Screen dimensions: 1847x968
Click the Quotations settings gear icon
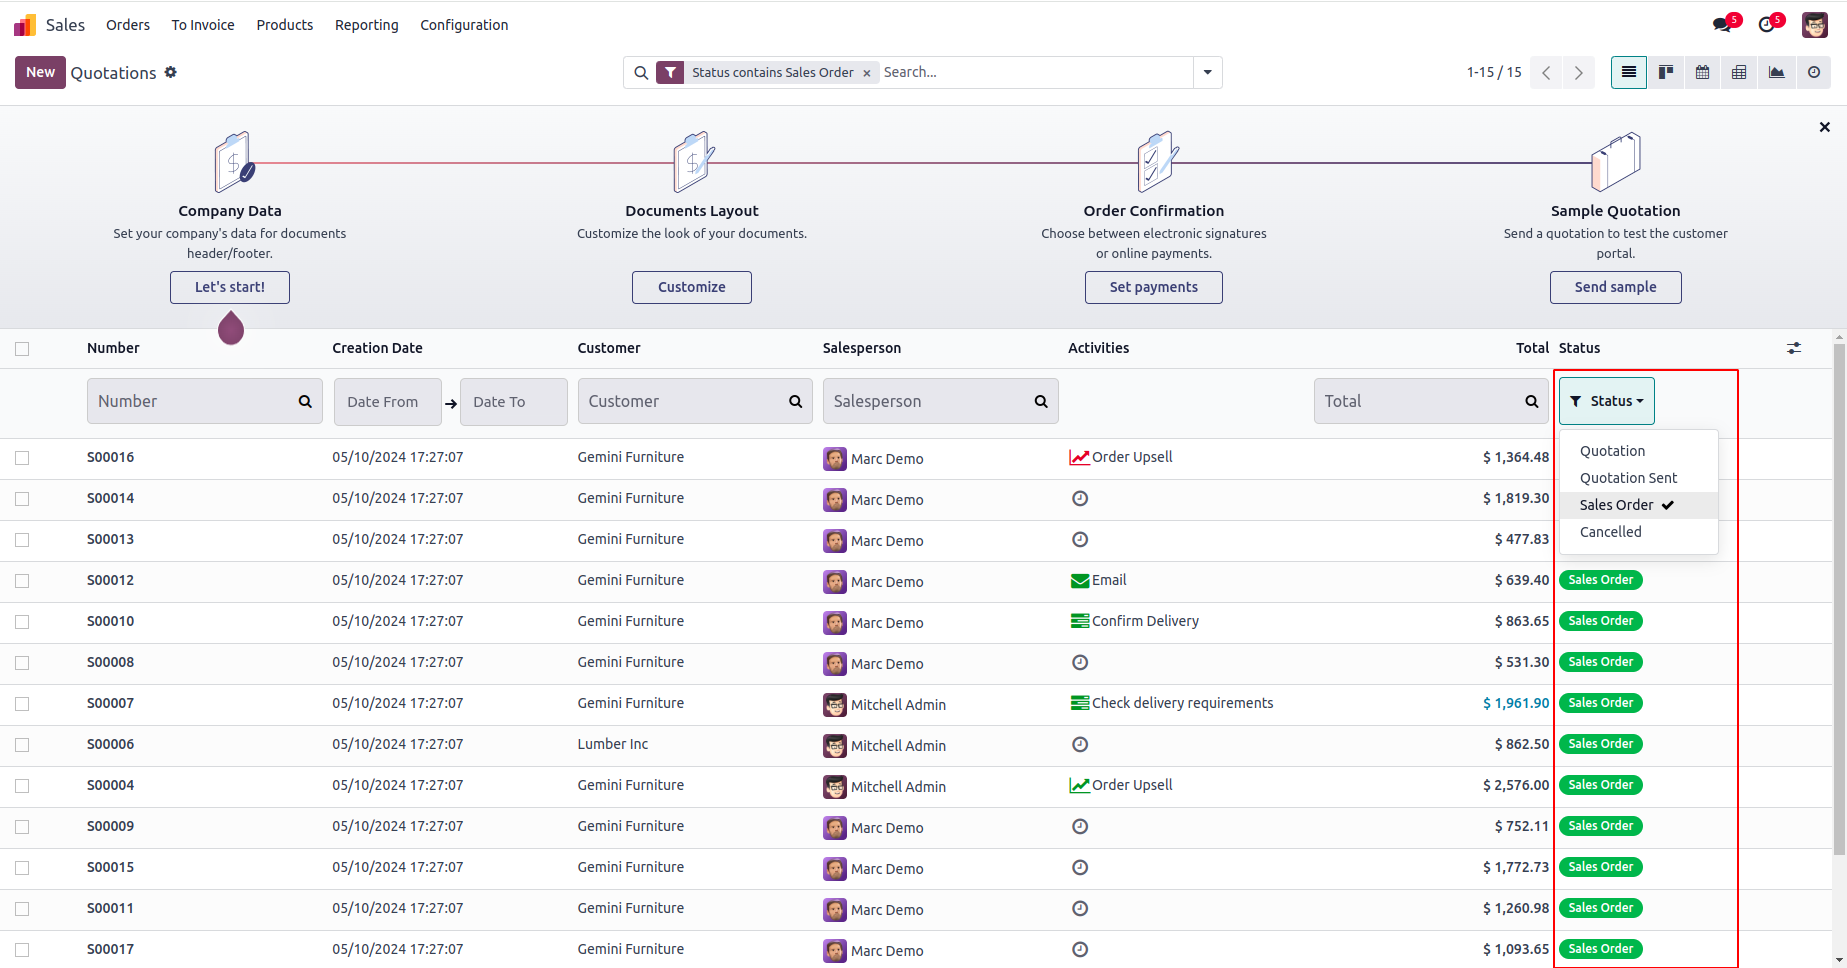171,72
